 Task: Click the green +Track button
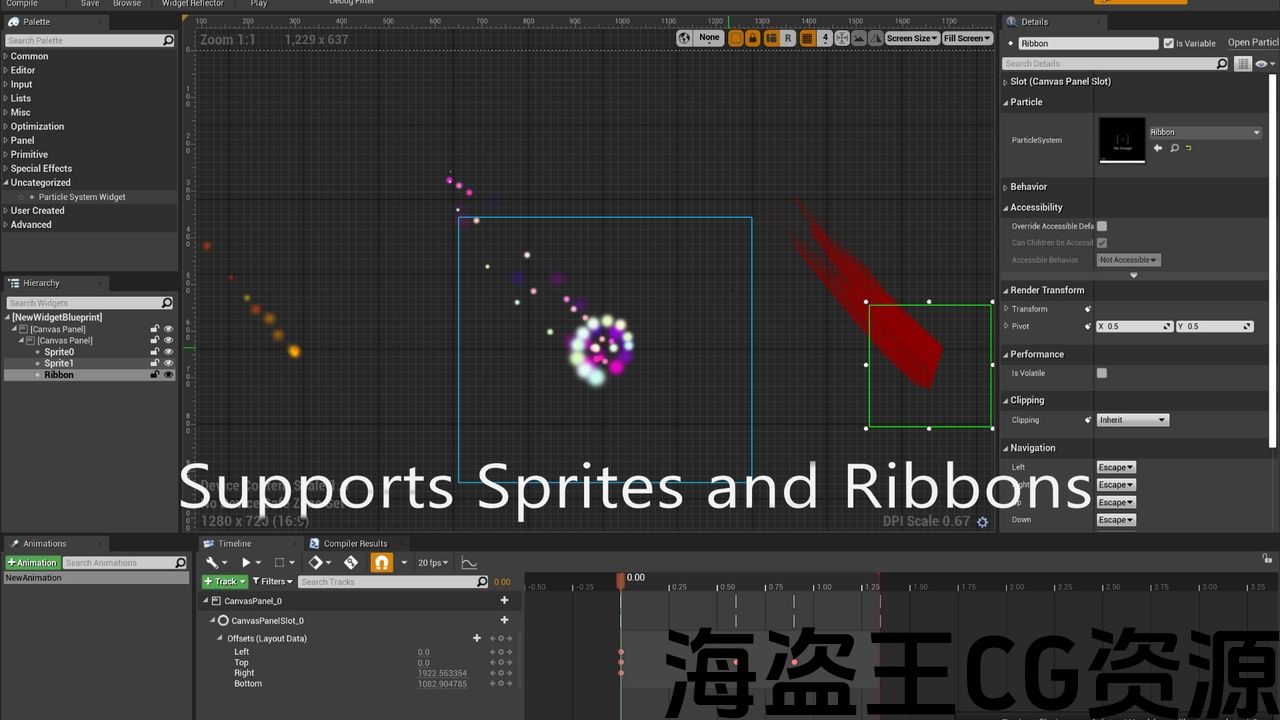point(224,582)
